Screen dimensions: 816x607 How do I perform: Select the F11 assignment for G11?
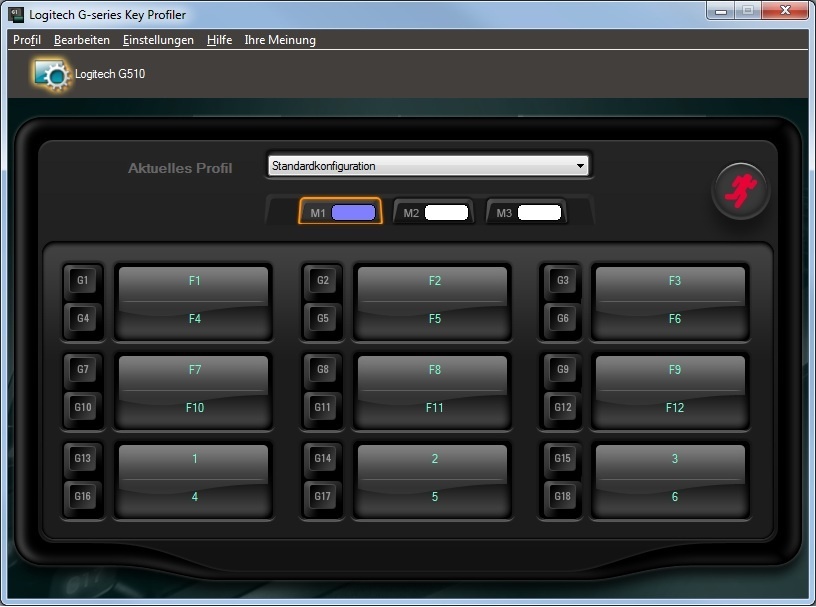434,408
